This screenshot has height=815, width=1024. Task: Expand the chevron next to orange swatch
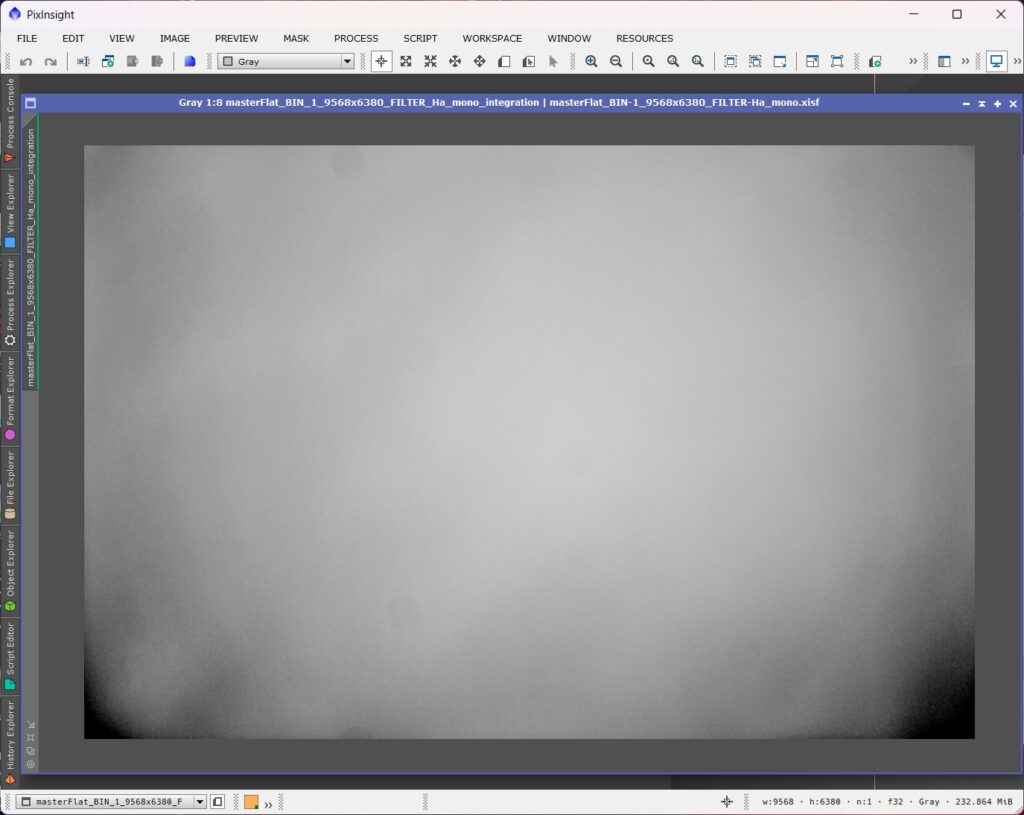268,805
